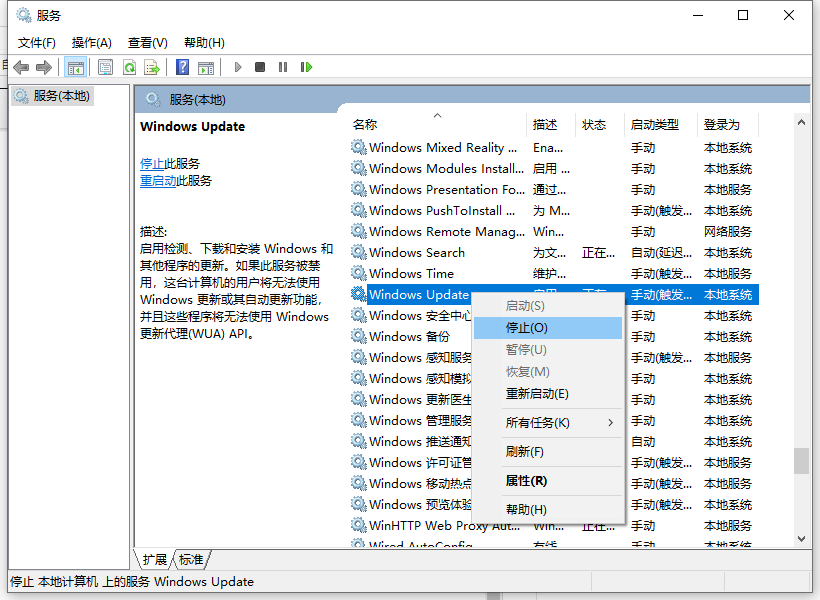Sort by the 描述 column header
Viewport: 820px width, 600px height.
(x=551, y=124)
